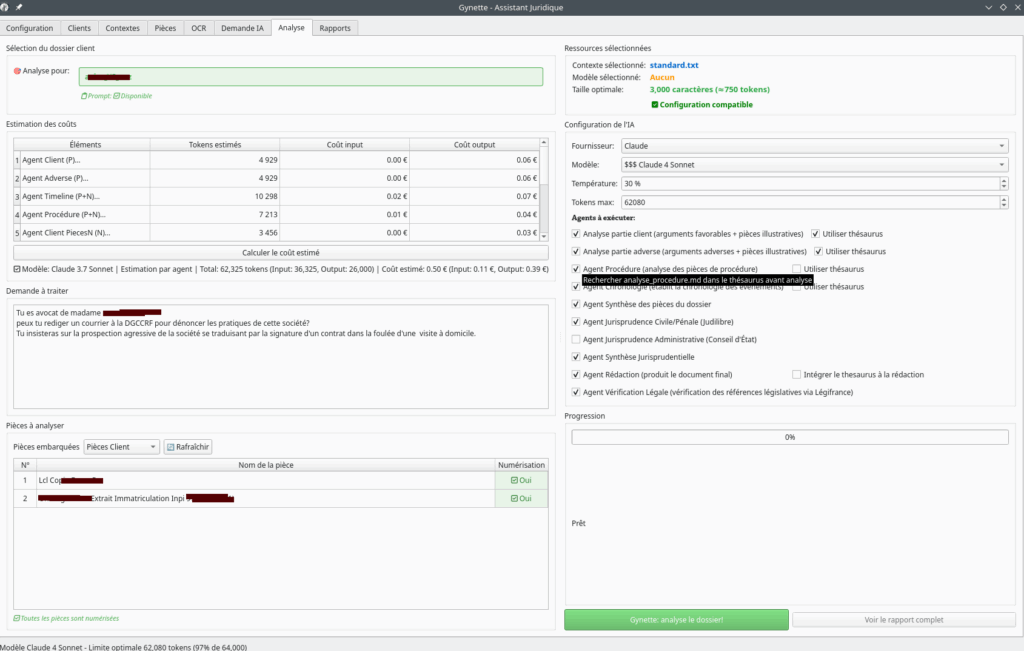Click the 'Oui' check icon for piece 1

pyautogui.click(x=514, y=480)
